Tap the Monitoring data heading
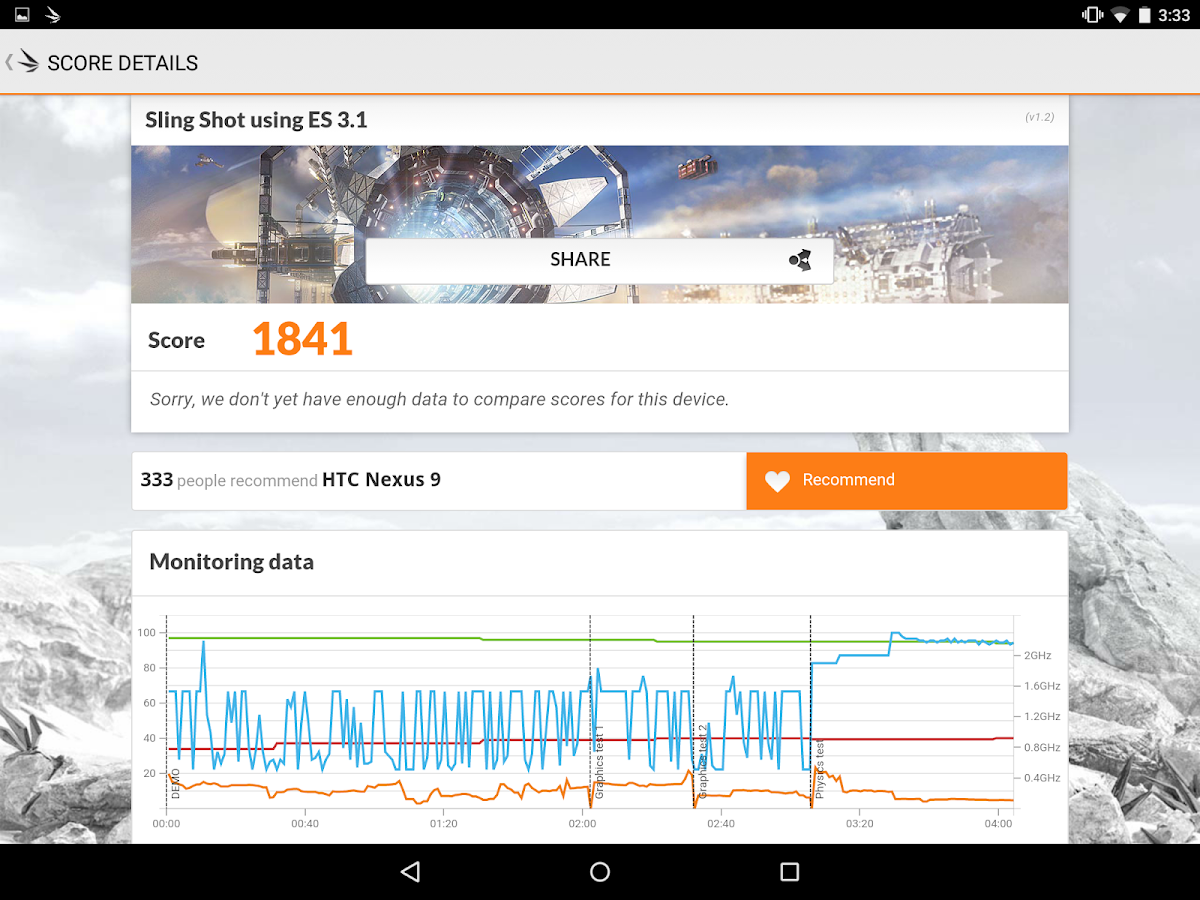This screenshot has width=1200, height=900. [232, 562]
